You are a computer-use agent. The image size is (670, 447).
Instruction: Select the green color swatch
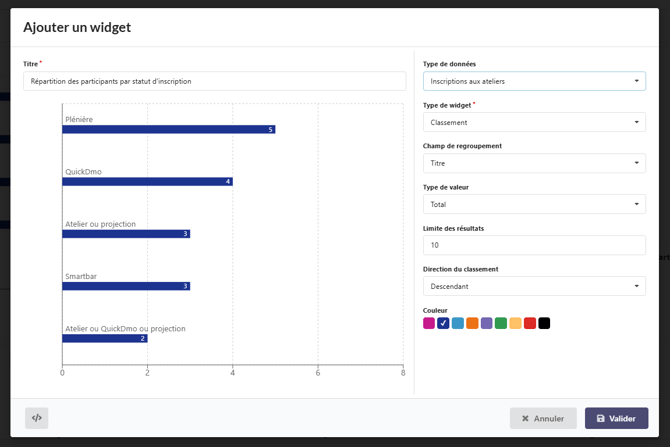[501, 323]
